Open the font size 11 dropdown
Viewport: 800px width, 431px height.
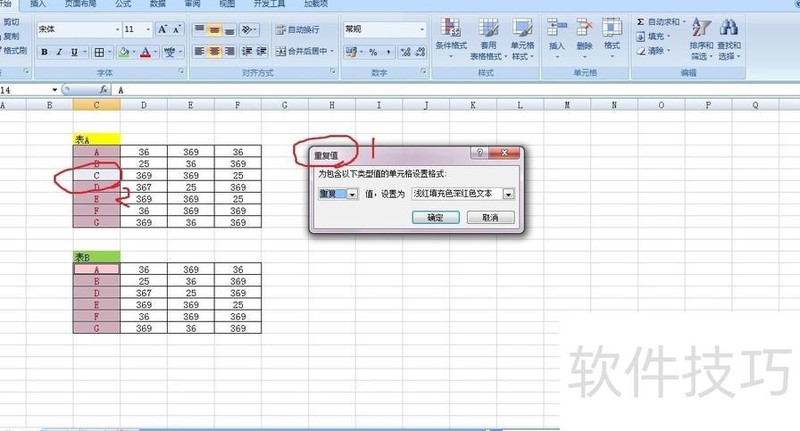pyautogui.click(x=148, y=30)
